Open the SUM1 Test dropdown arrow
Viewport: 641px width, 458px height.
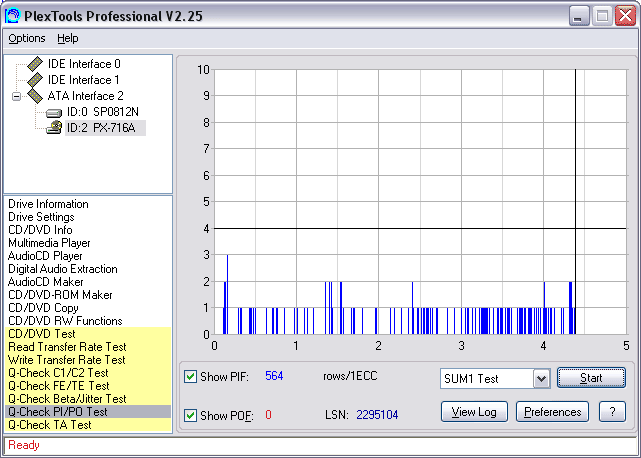tap(541, 379)
